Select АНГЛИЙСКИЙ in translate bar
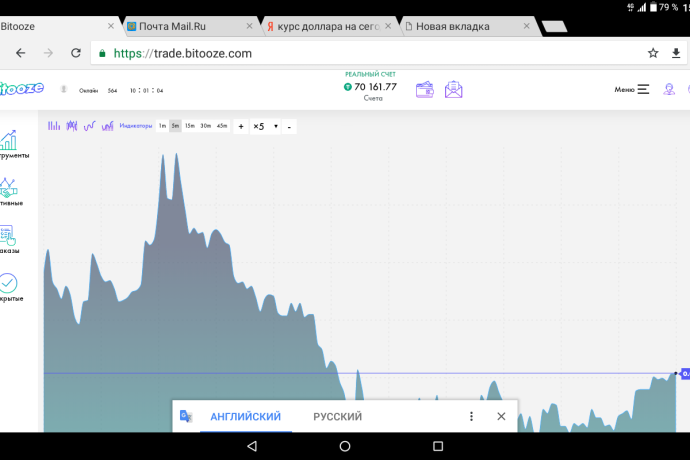The image size is (690, 460). coord(246,416)
